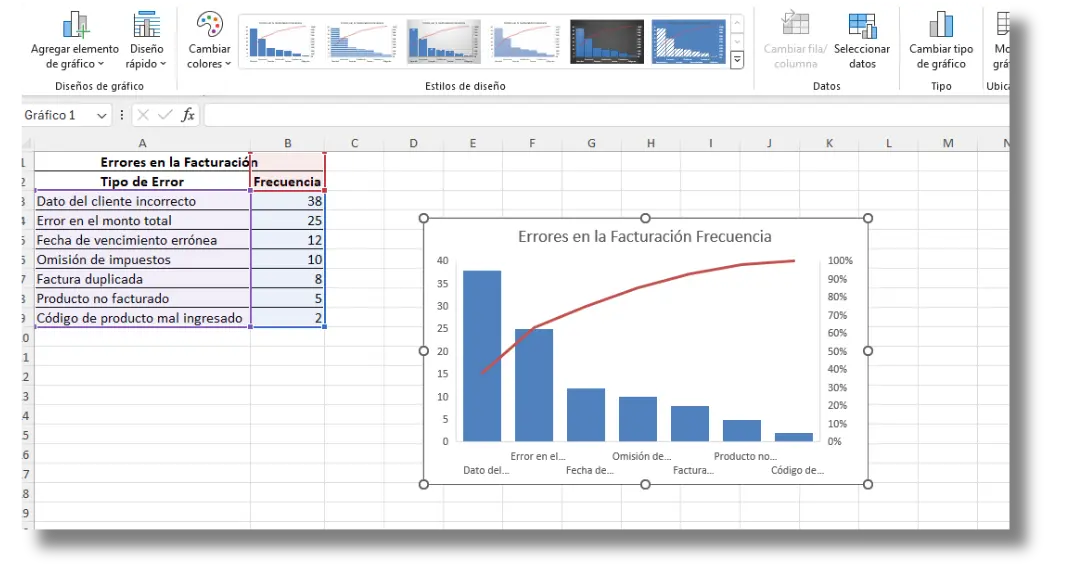
Task: Select first chart style thumbnail
Action: tap(281, 41)
